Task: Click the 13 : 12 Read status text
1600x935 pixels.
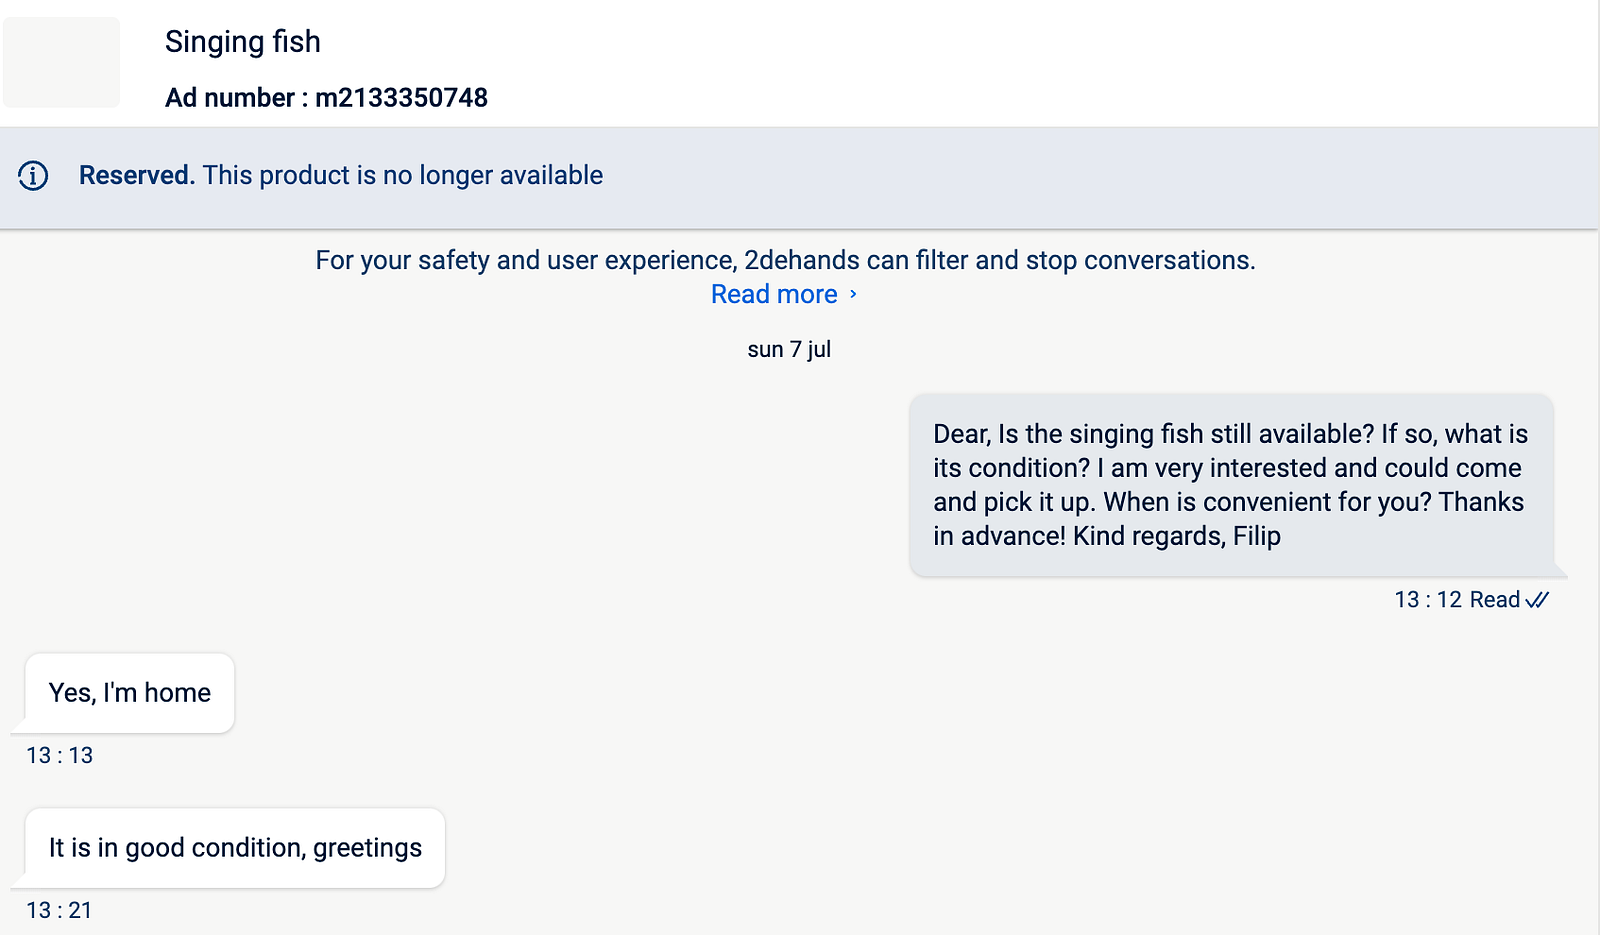Action: coord(1457,600)
